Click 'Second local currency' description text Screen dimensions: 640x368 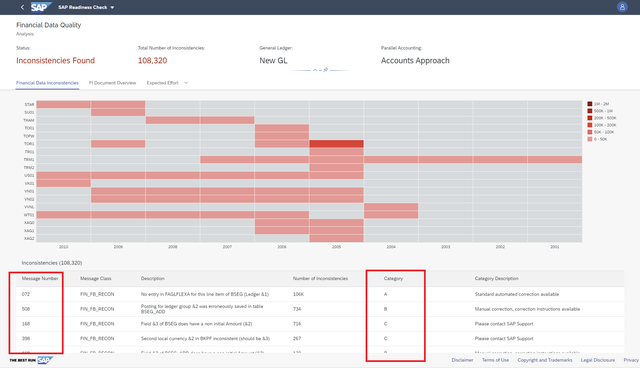tap(205, 338)
